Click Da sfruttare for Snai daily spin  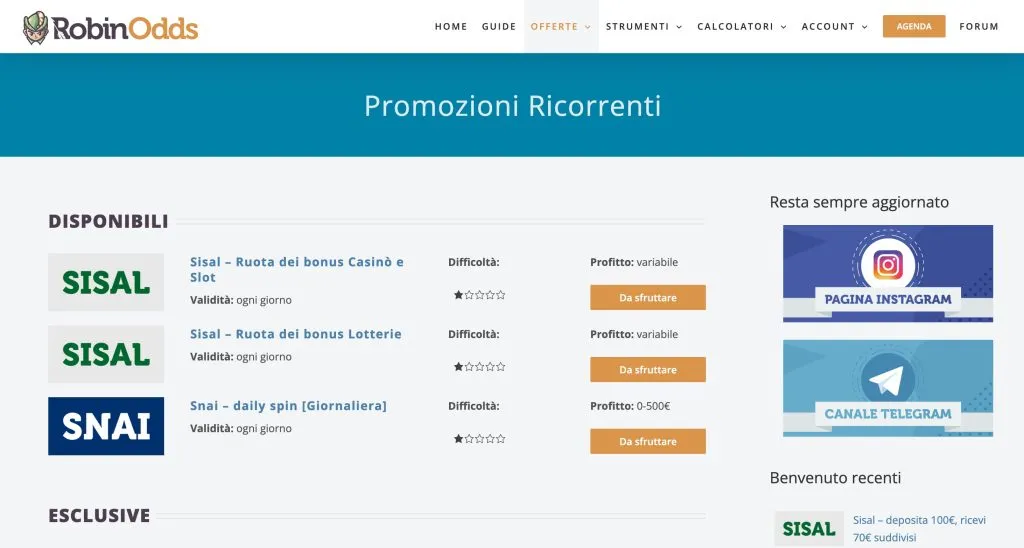pos(648,441)
